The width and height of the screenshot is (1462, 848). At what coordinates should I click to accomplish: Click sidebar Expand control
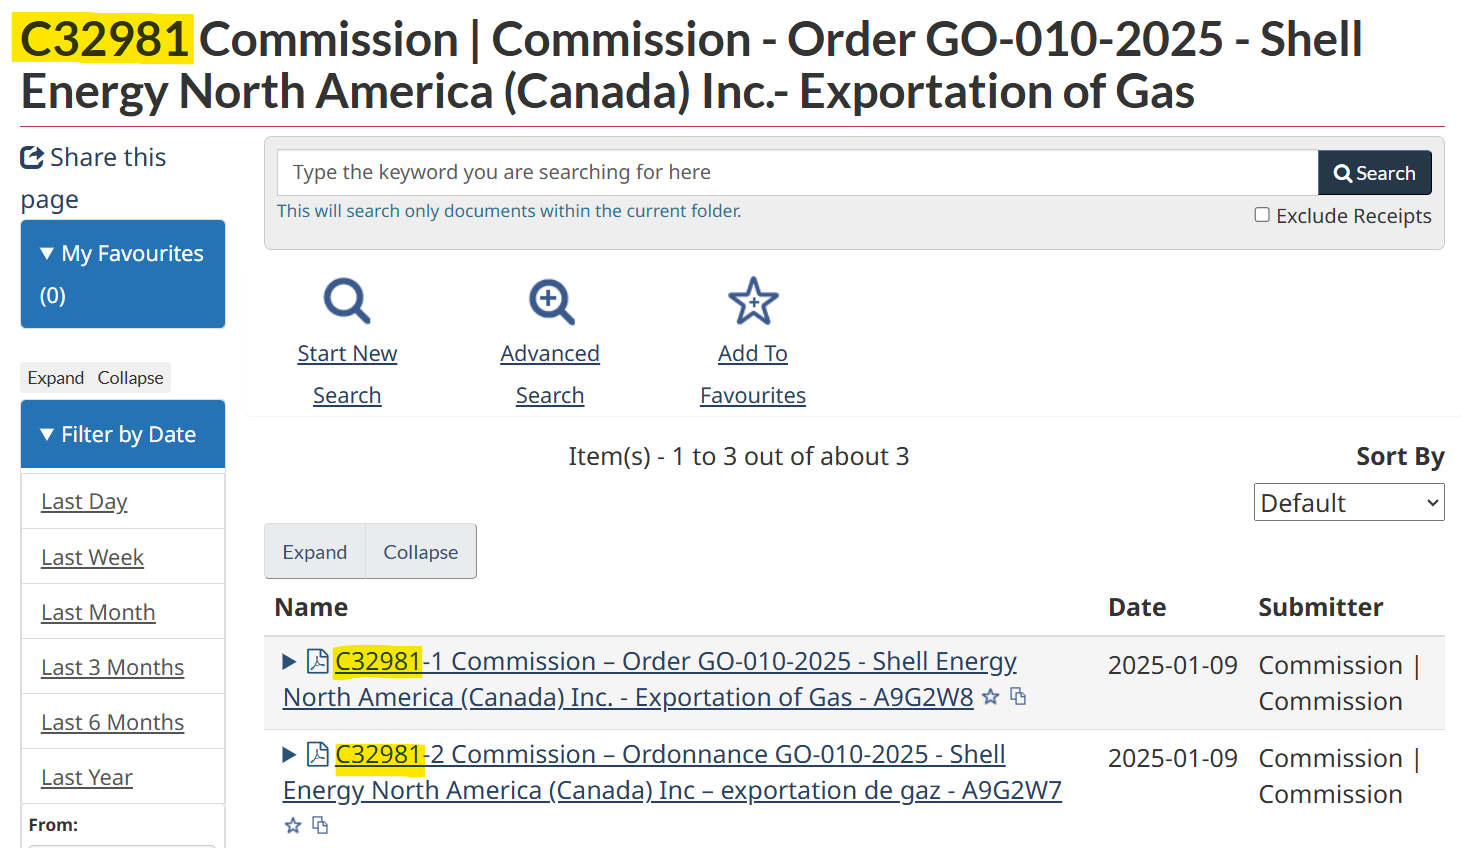pyautogui.click(x=56, y=378)
